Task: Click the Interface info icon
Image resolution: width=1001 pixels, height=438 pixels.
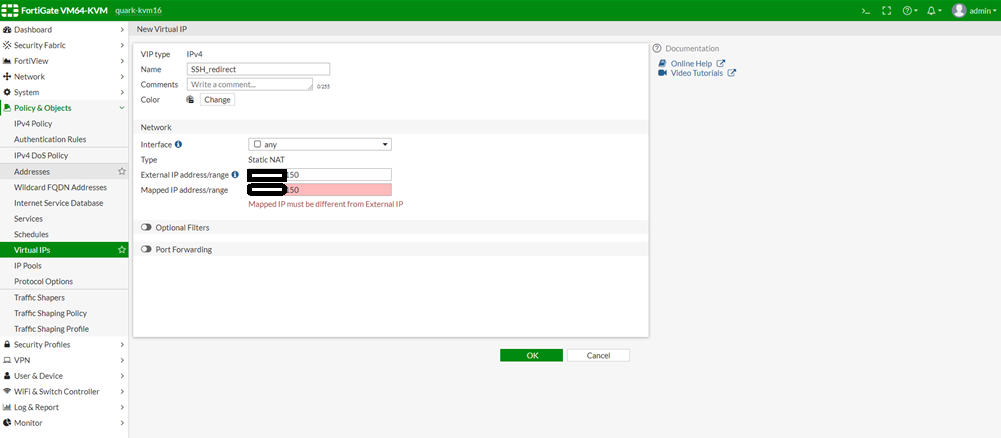Action: coord(179,144)
